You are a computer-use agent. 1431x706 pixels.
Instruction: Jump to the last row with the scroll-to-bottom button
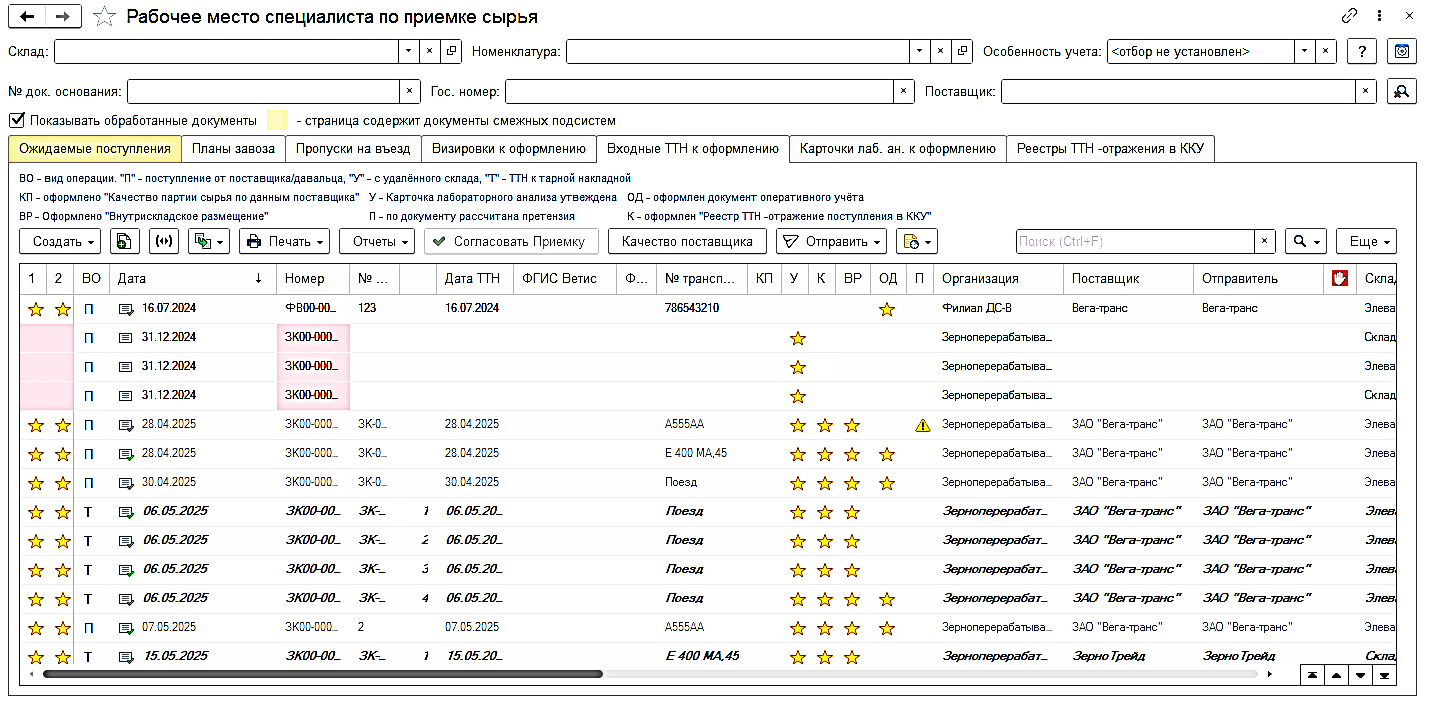point(1384,674)
